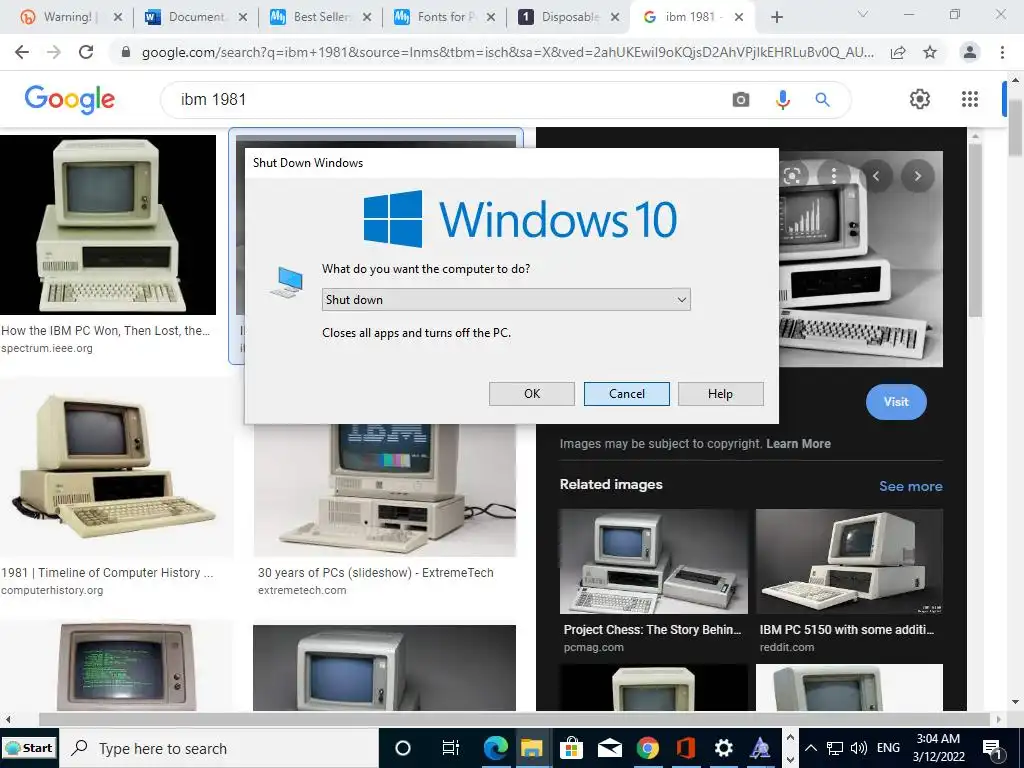Open network icon in system tray

[835, 748]
